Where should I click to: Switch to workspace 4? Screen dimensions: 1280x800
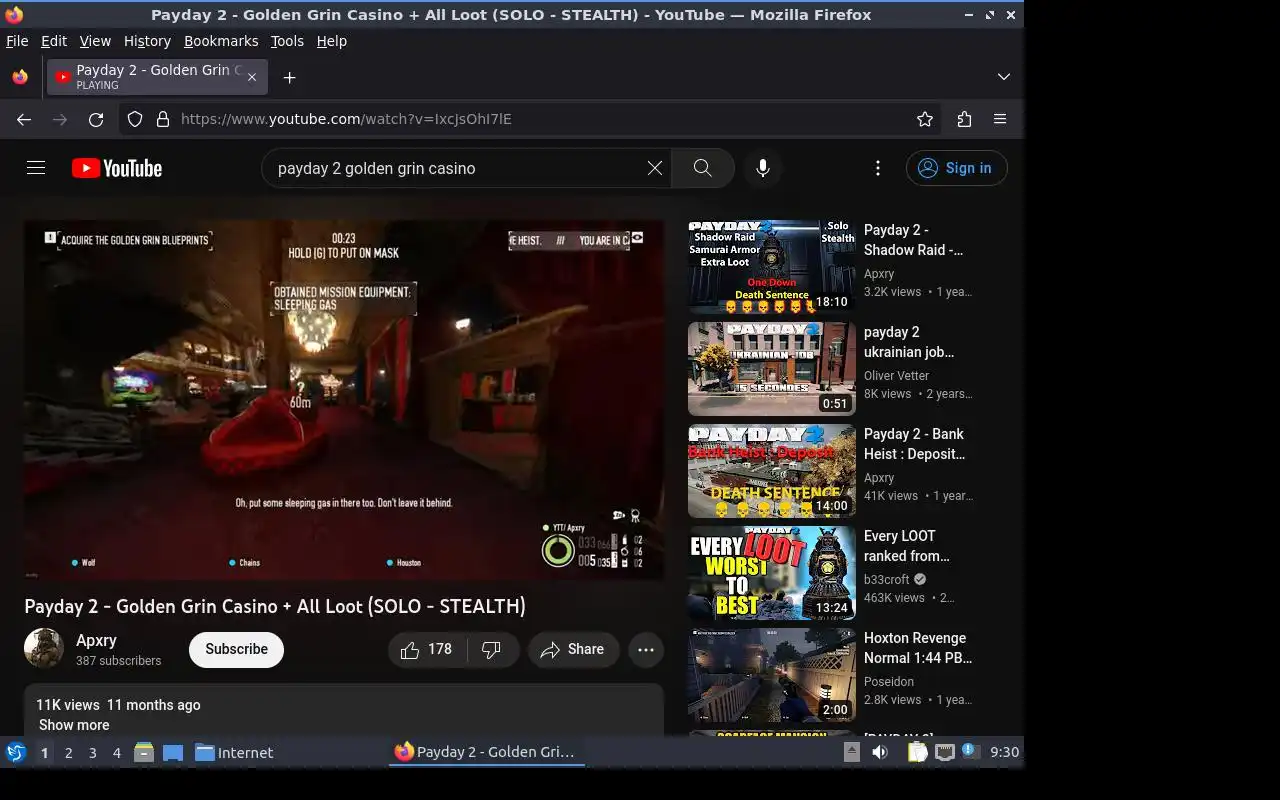(117, 753)
